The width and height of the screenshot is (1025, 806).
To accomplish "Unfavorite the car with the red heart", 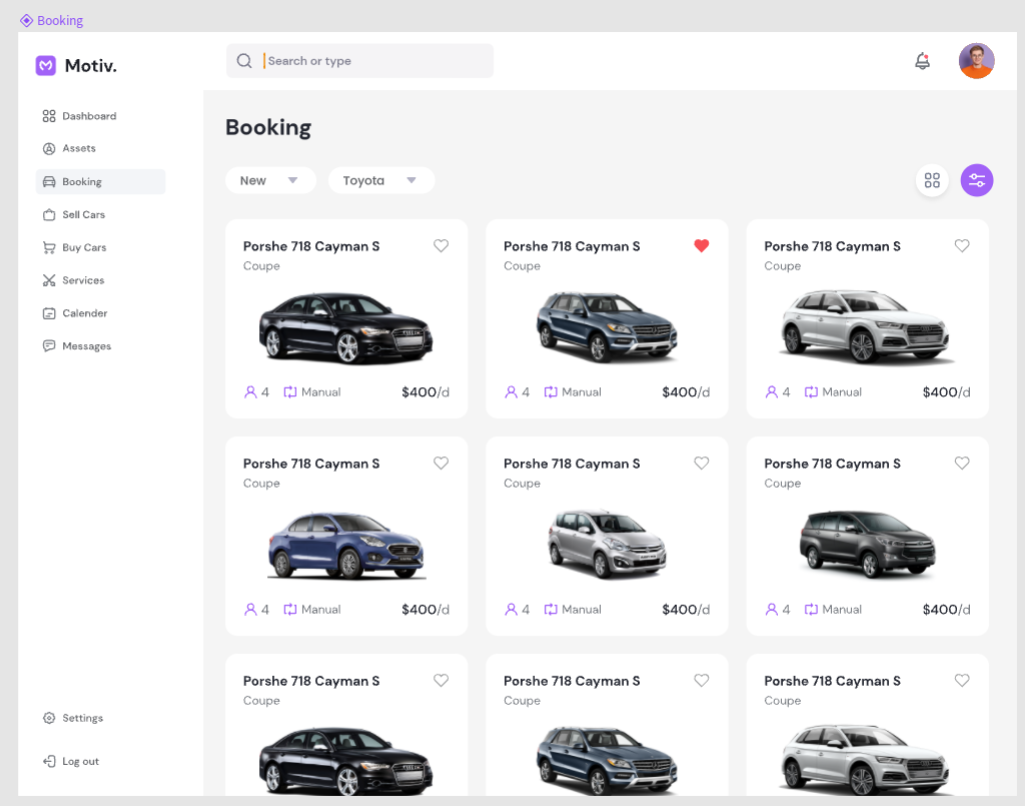I will click(701, 246).
